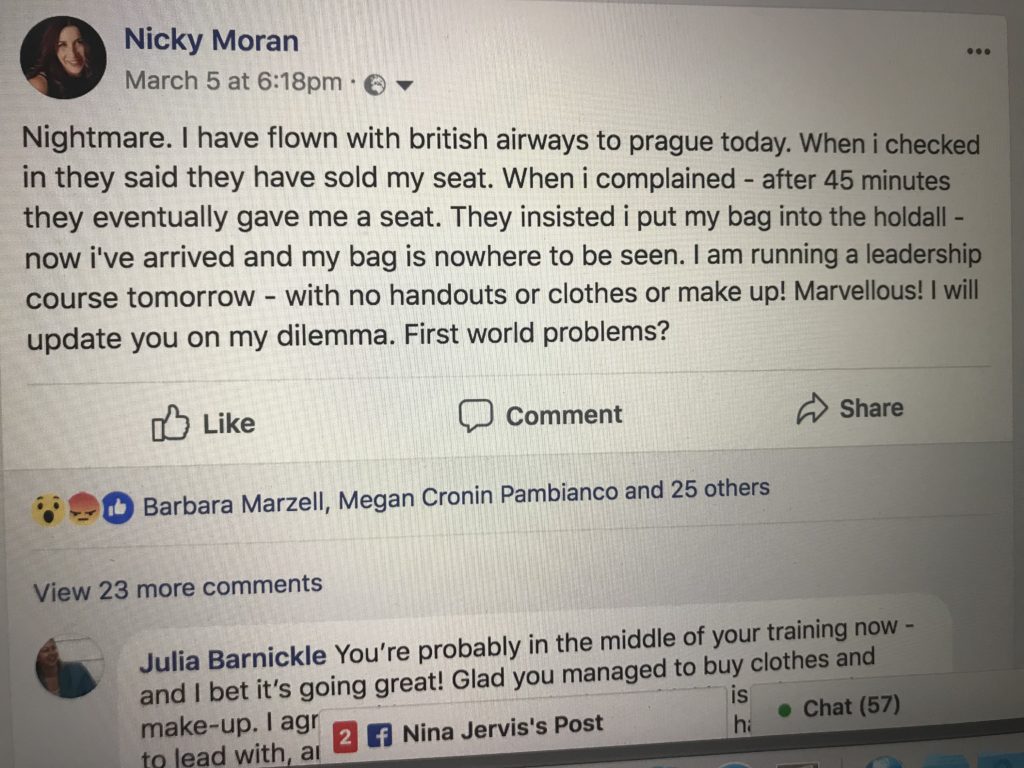Open the three-dots post options menu

978,52
